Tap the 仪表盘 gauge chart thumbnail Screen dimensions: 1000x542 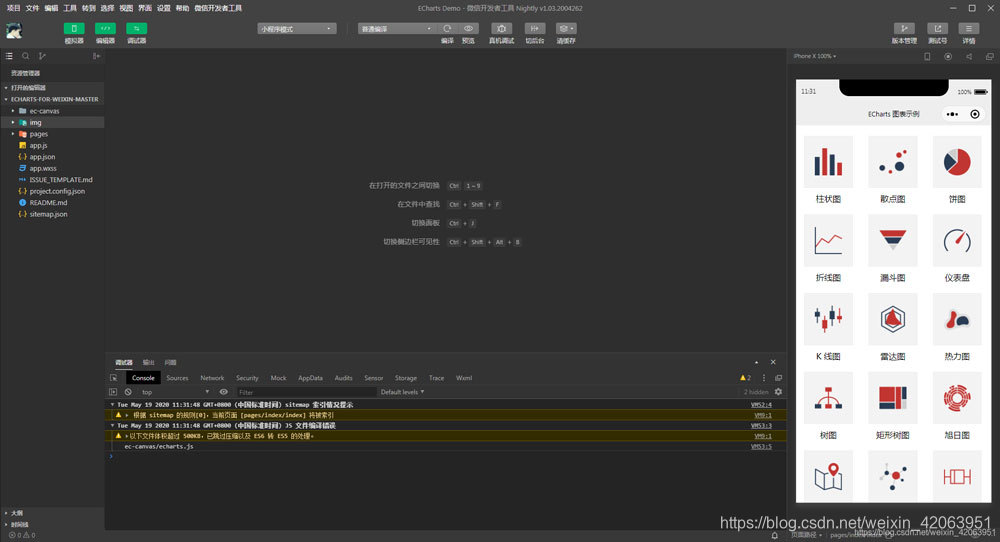tap(957, 240)
